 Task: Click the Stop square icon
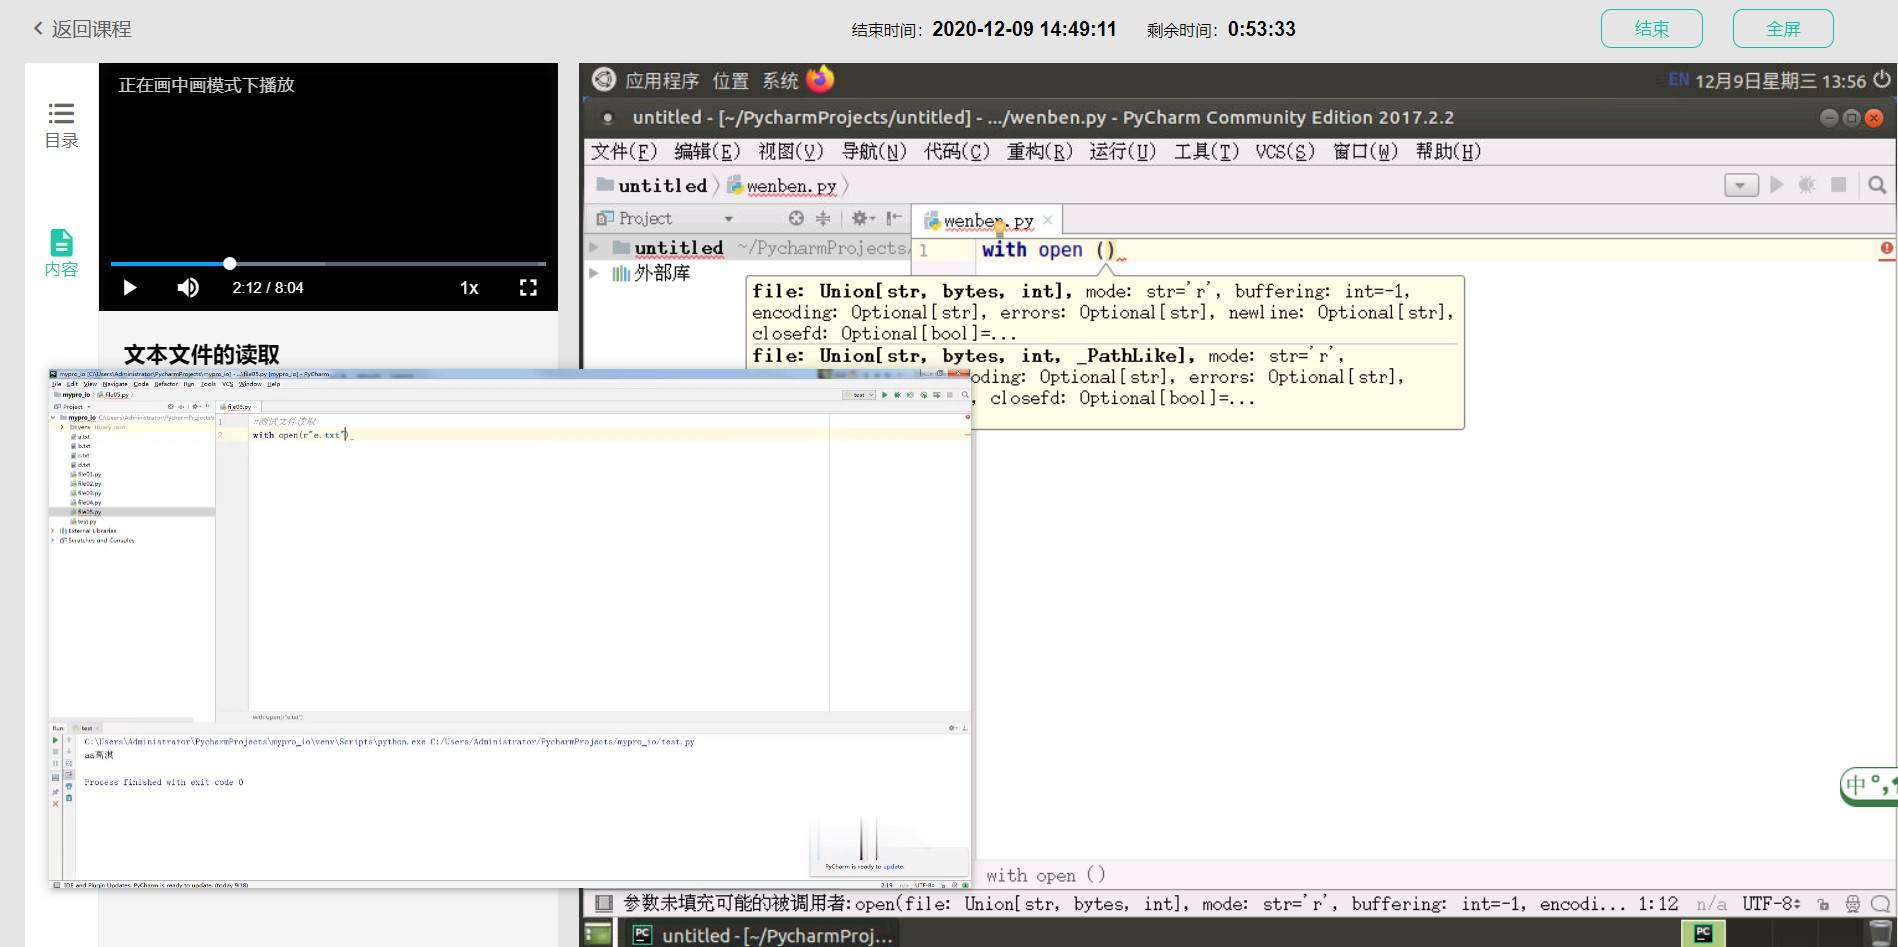click(1838, 185)
